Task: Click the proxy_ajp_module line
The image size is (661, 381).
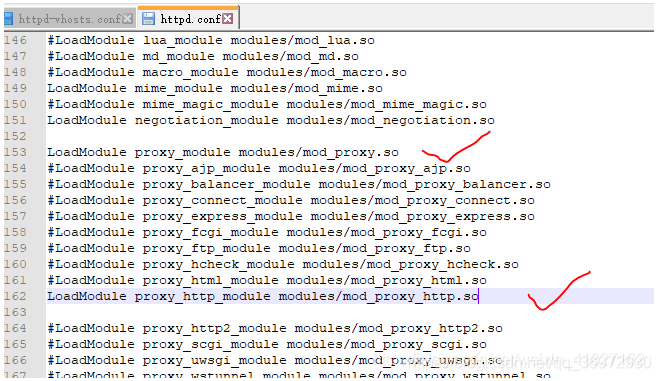Action: 259,169
